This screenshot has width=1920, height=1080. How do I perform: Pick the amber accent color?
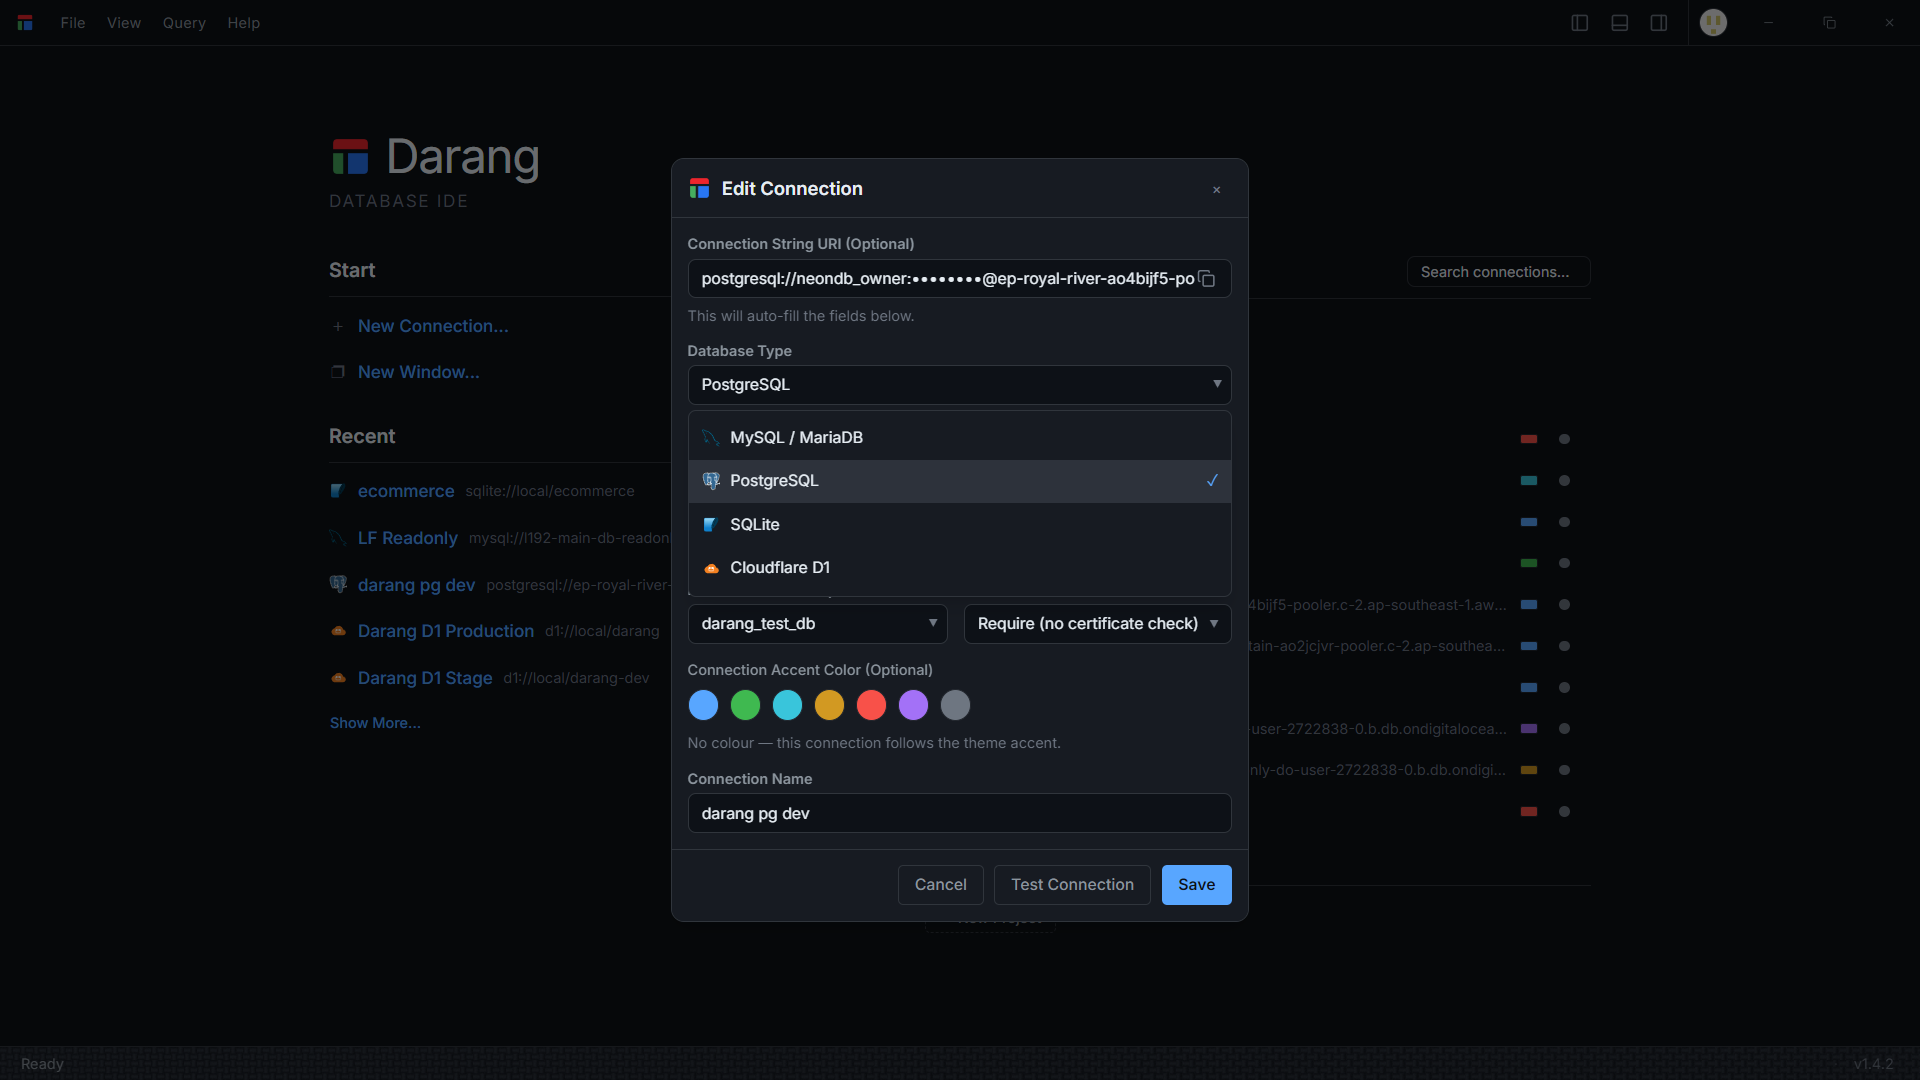coord(829,705)
